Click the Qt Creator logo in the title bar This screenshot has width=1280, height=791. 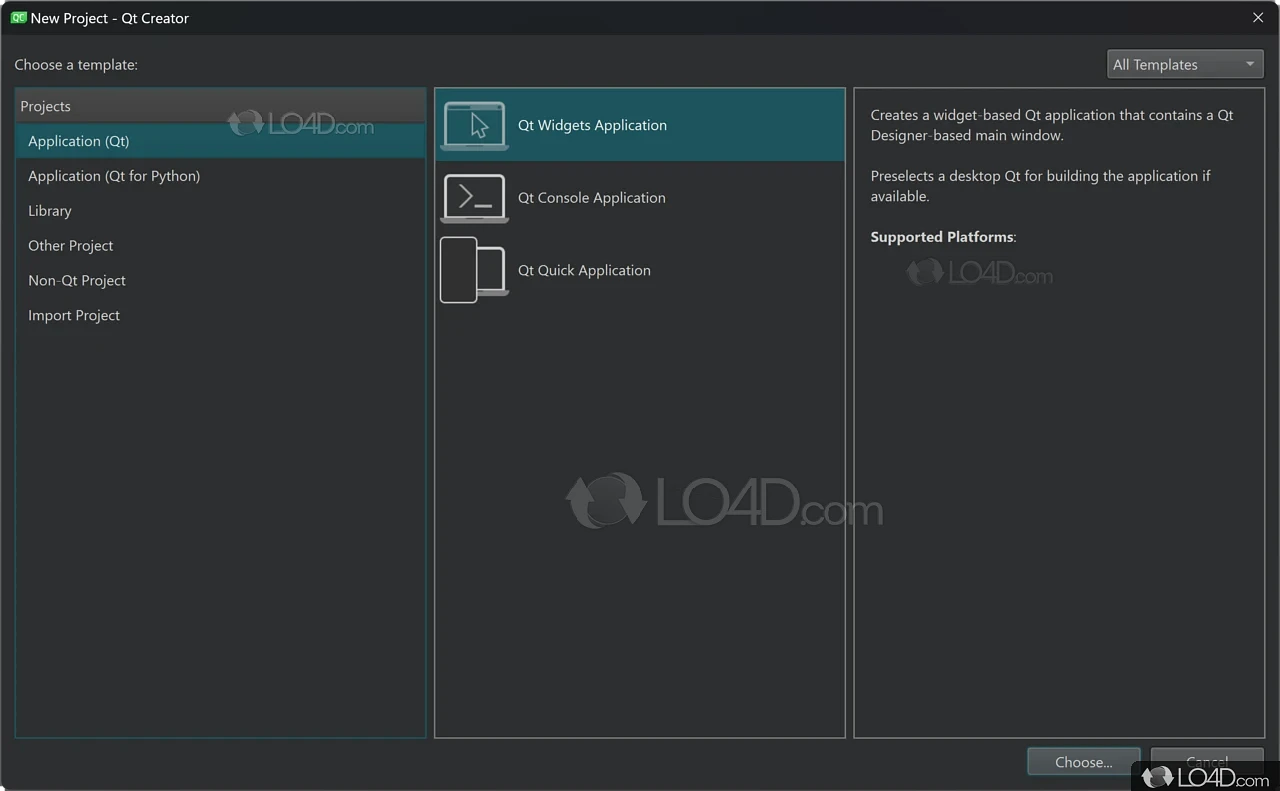(17, 17)
